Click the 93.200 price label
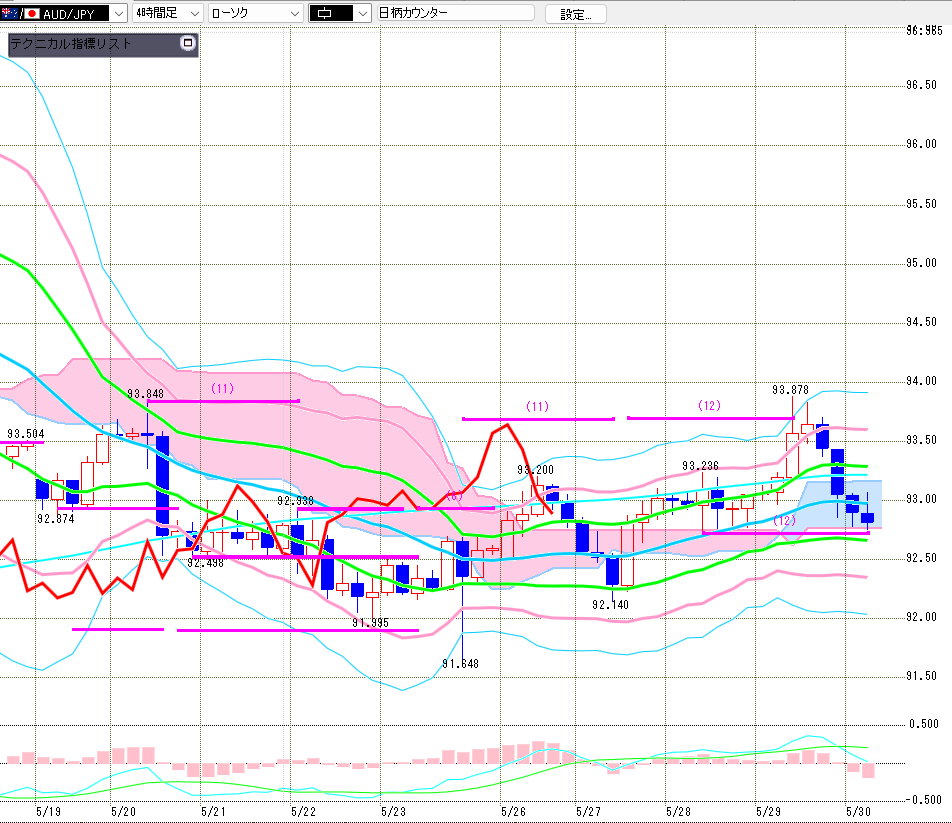Image resolution: width=952 pixels, height=823 pixels. (536, 469)
